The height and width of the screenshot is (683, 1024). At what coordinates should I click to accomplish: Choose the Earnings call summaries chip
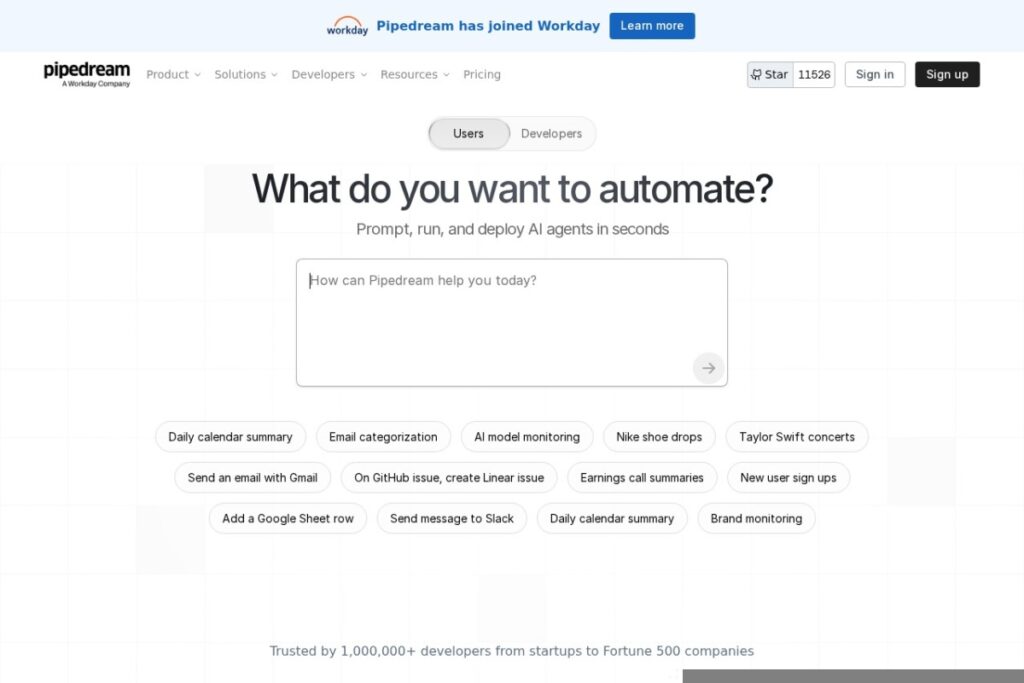coord(642,478)
